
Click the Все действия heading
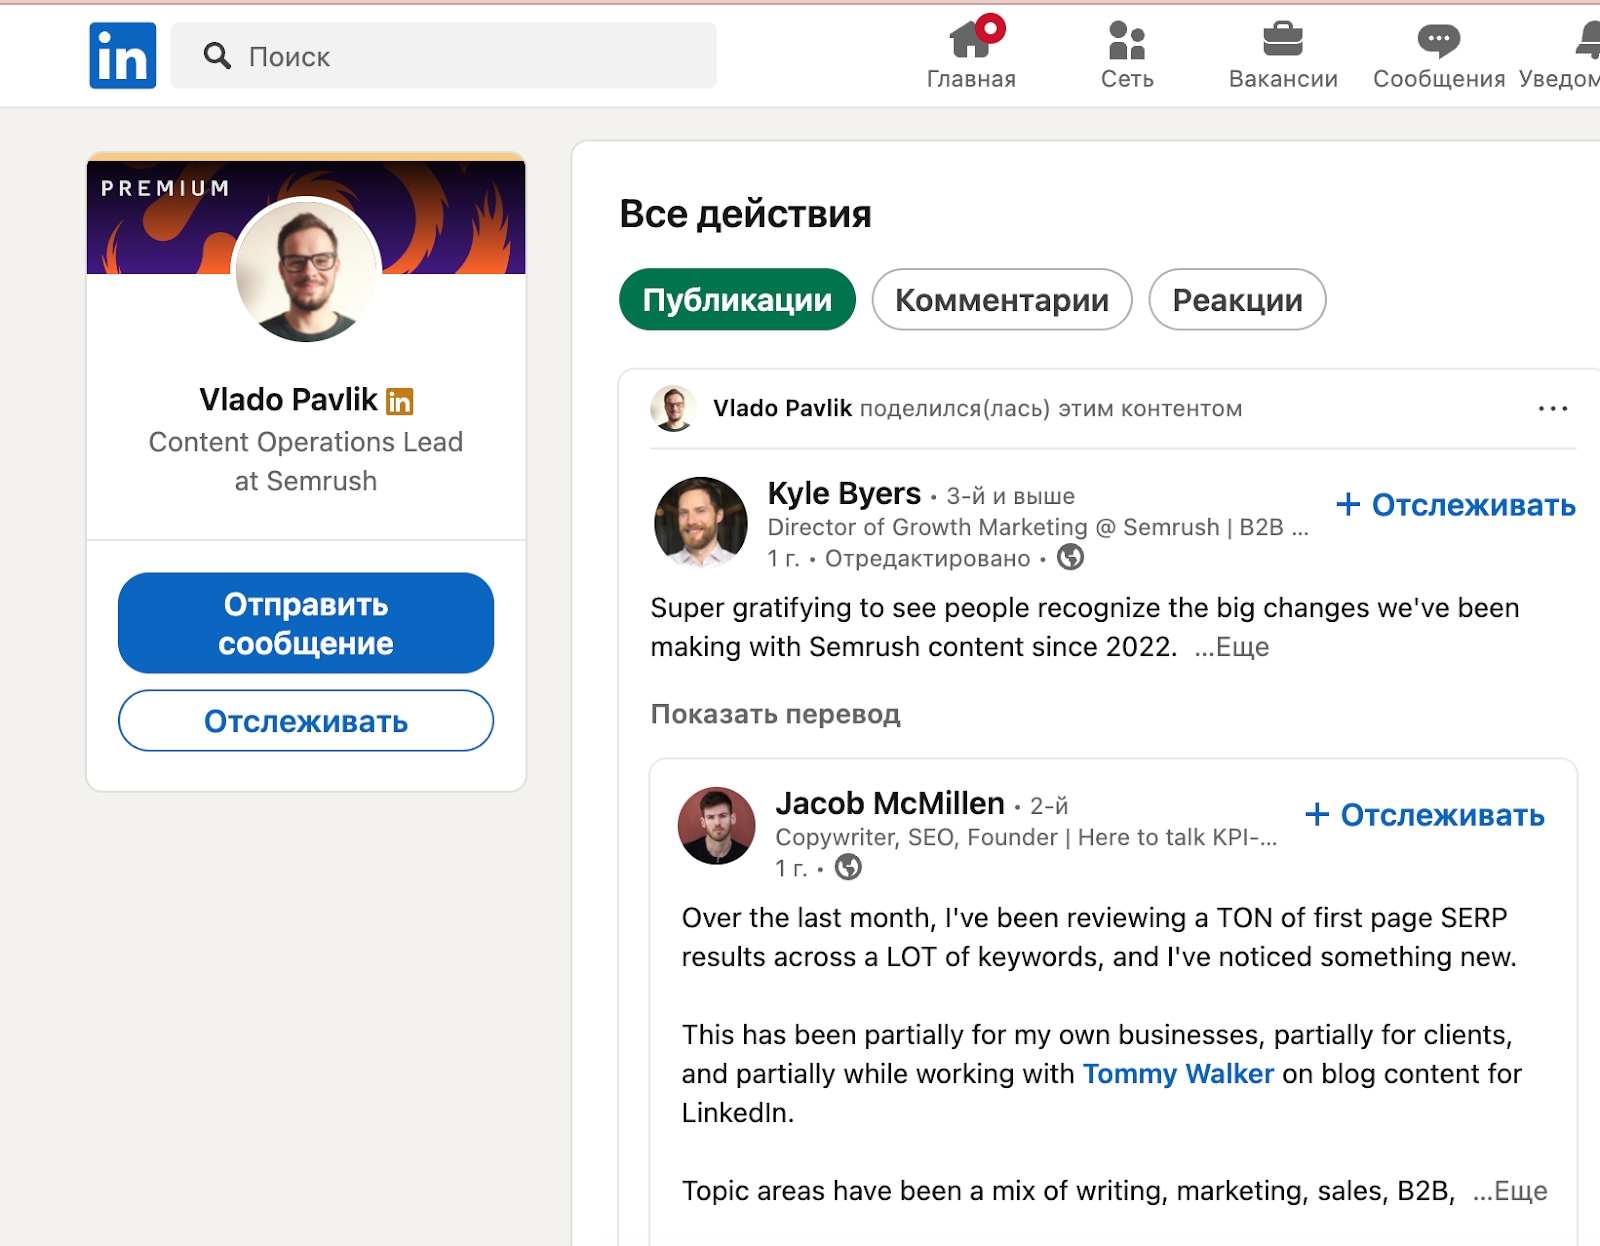click(745, 213)
